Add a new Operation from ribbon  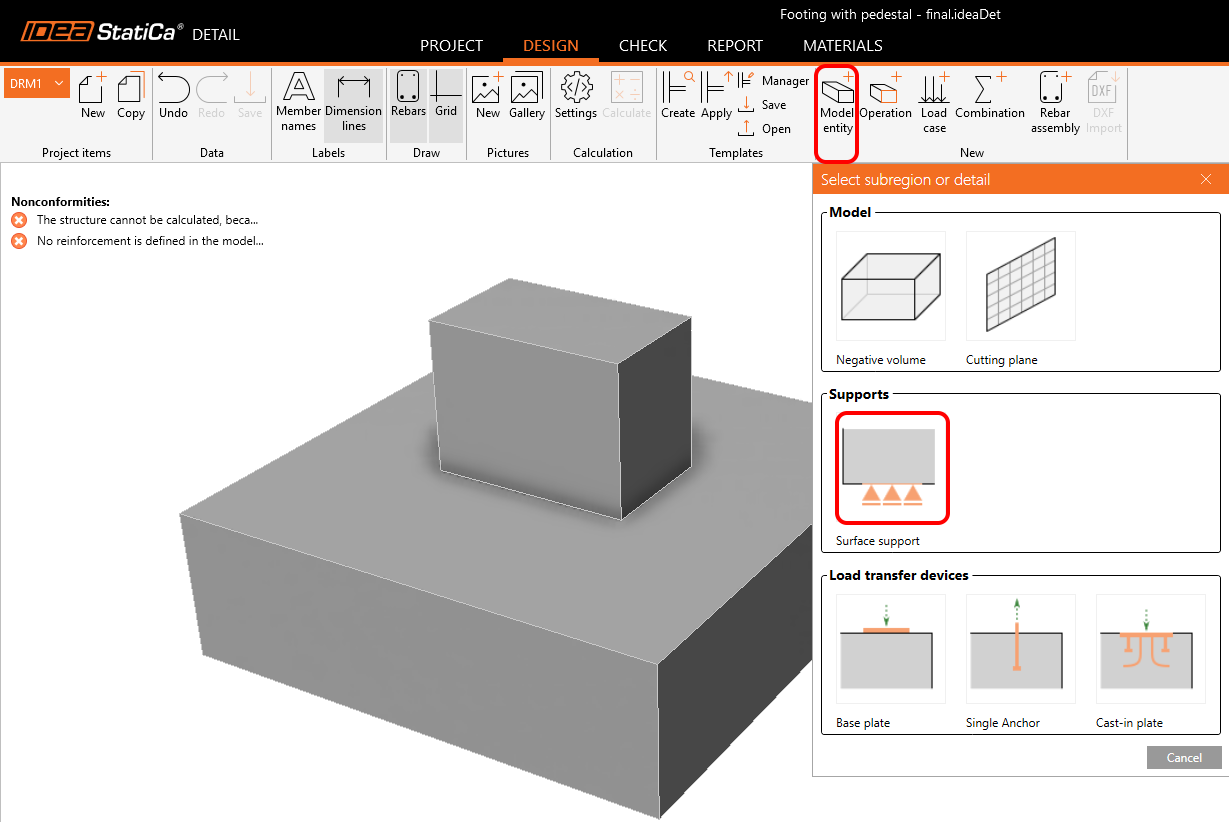click(885, 98)
